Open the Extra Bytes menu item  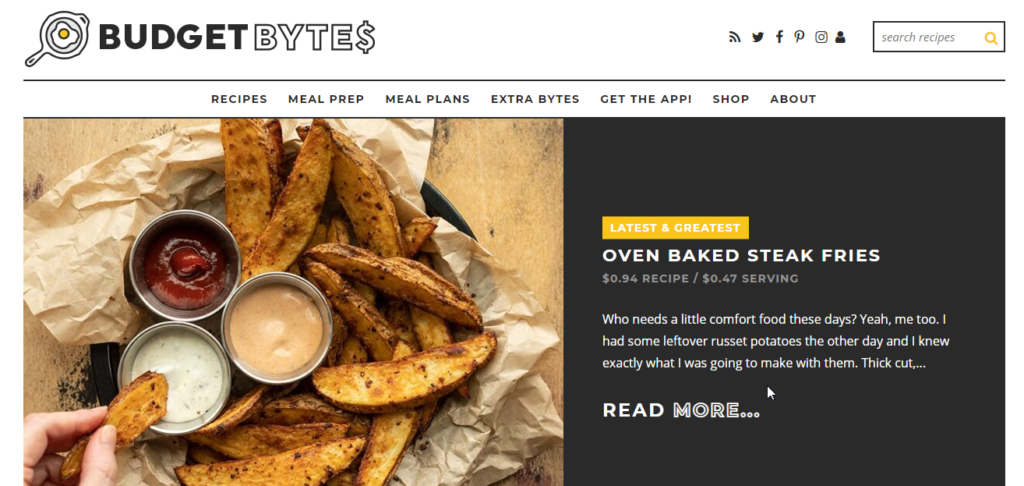tap(535, 99)
